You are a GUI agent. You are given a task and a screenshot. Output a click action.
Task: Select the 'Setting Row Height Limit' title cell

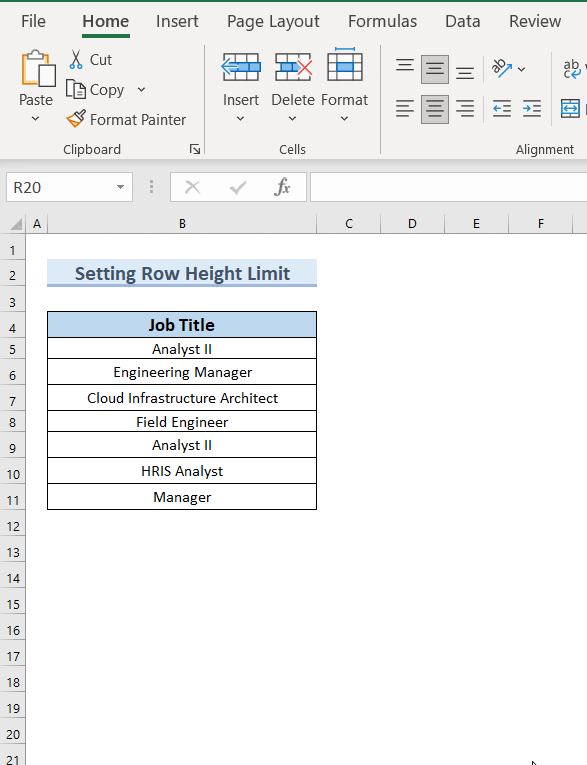point(182,273)
